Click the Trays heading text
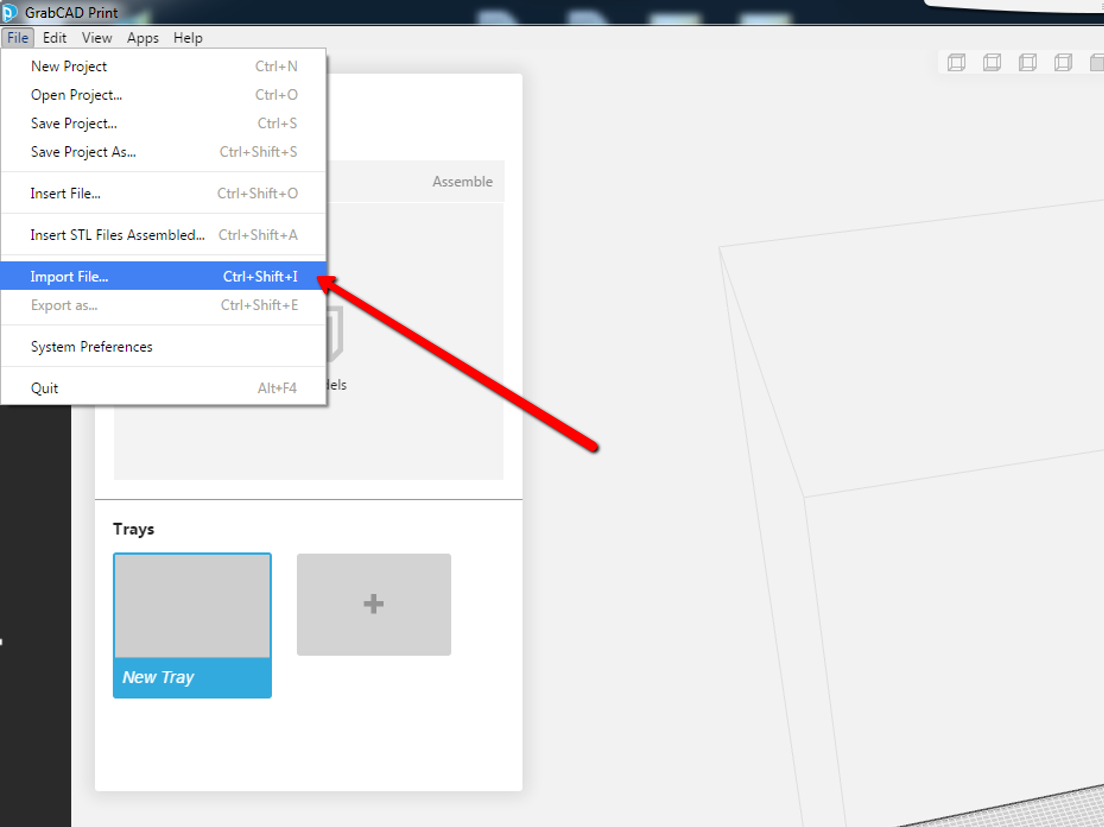Image resolution: width=1104 pixels, height=827 pixels. [134, 529]
